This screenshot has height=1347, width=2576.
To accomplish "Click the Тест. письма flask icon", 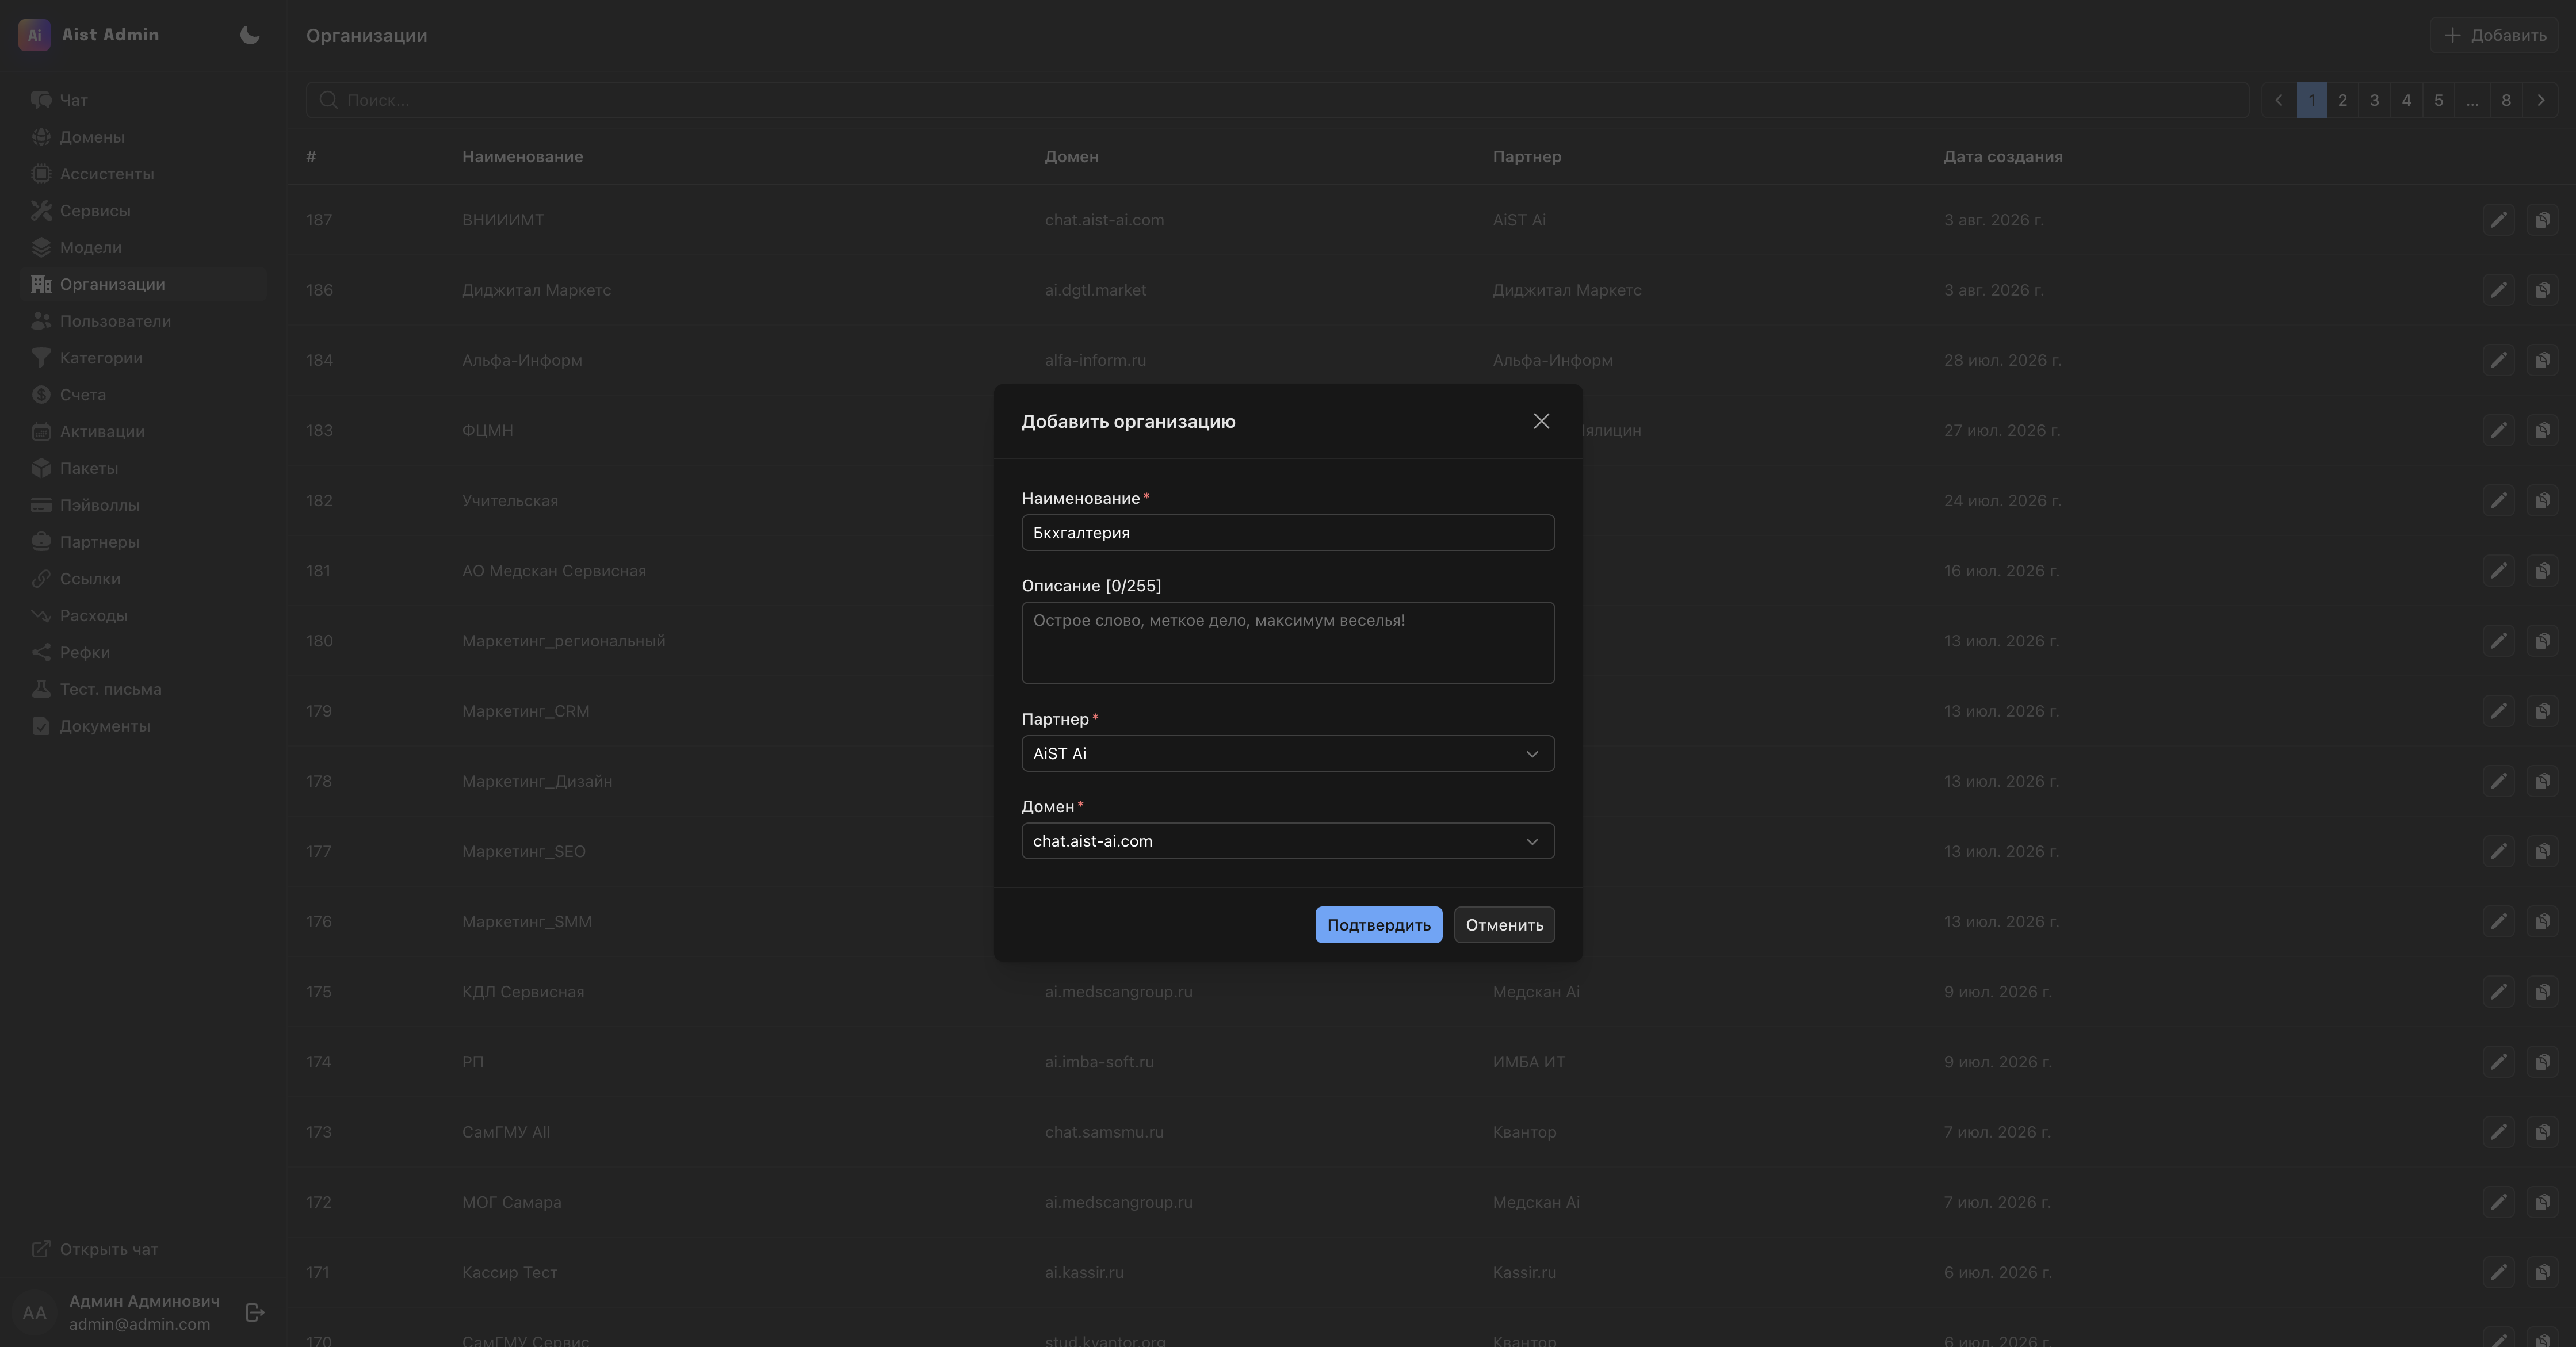I will (x=41, y=689).
